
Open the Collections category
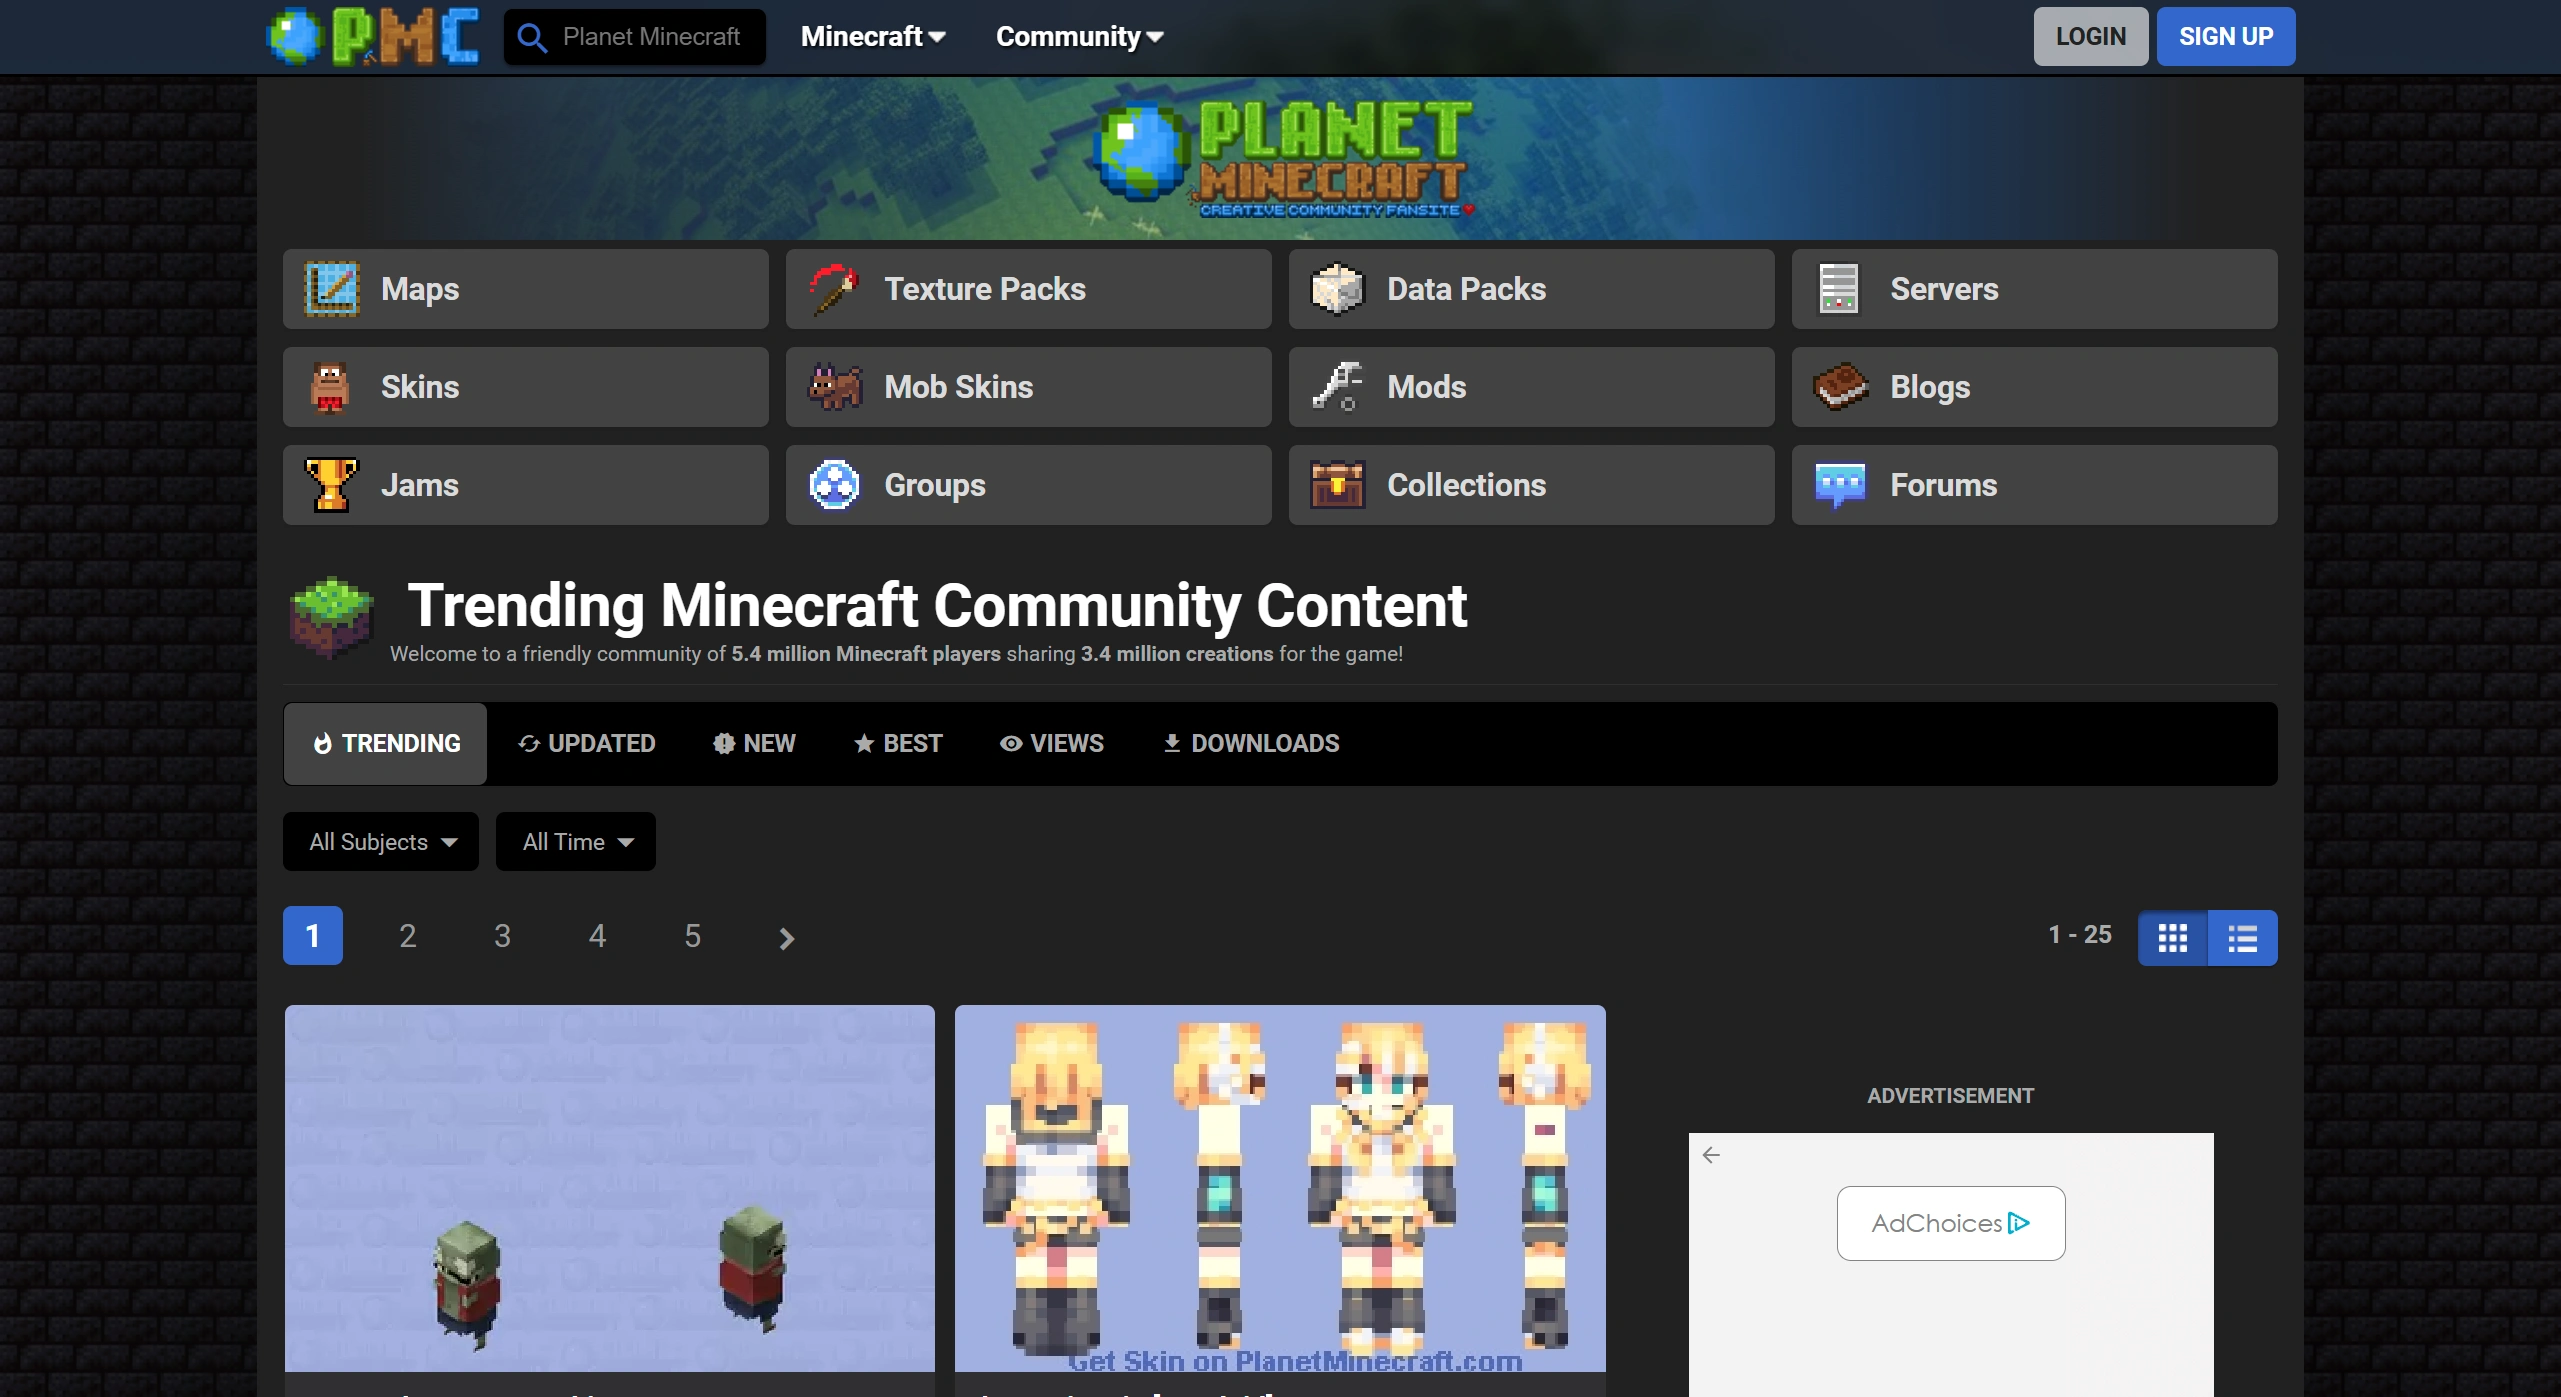coord(1532,485)
